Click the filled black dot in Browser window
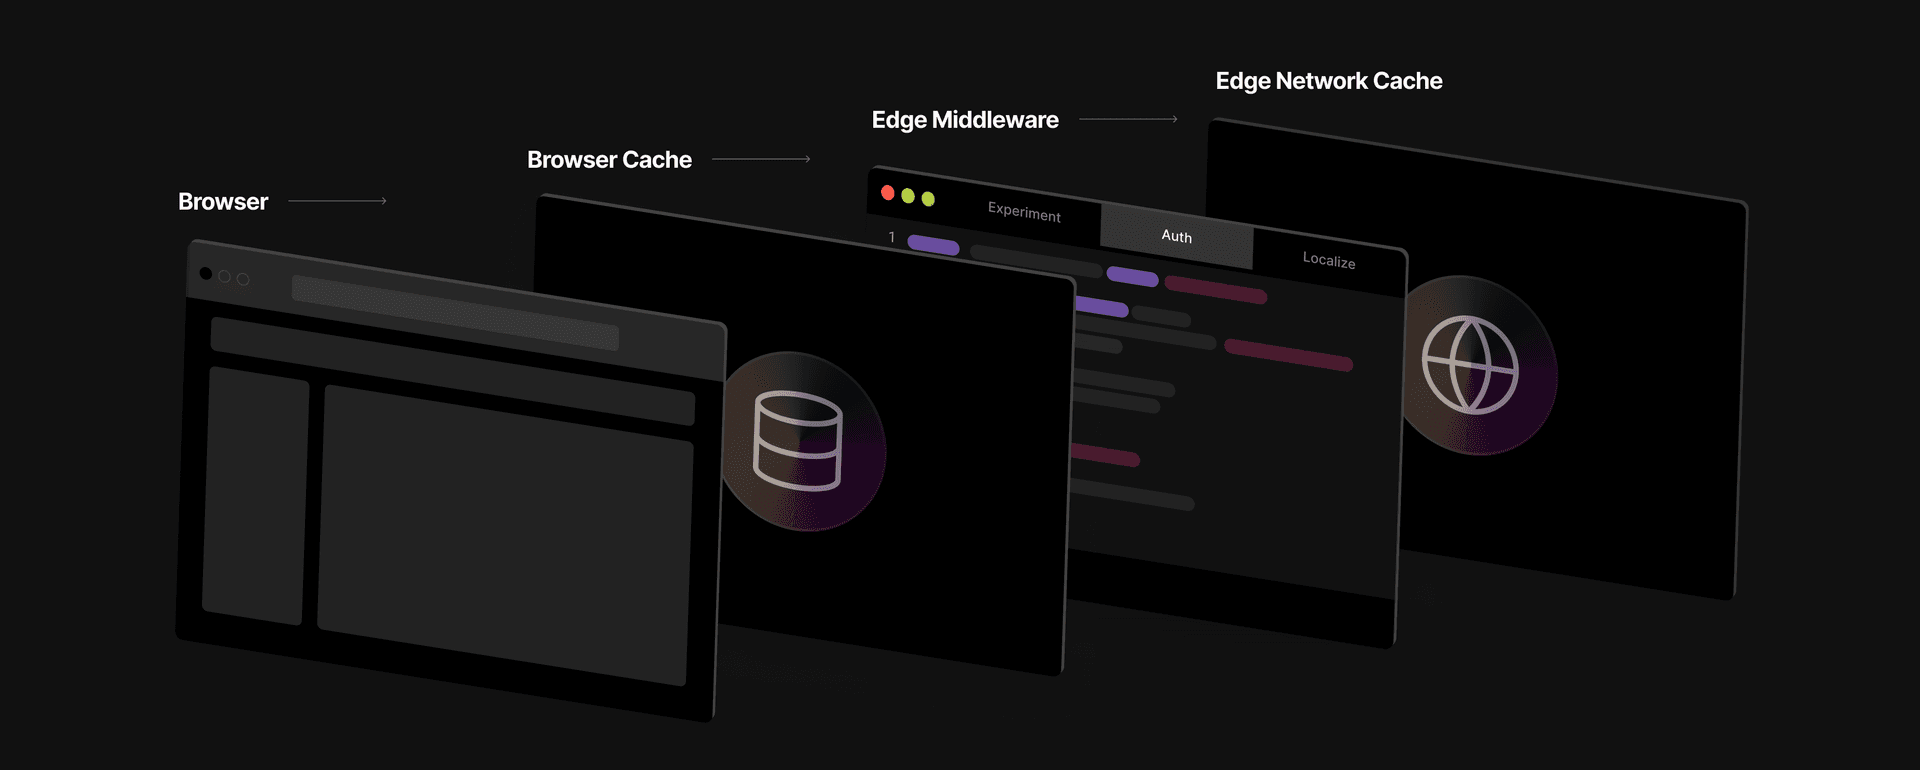The width and height of the screenshot is (1920, 770). (206, 273)
